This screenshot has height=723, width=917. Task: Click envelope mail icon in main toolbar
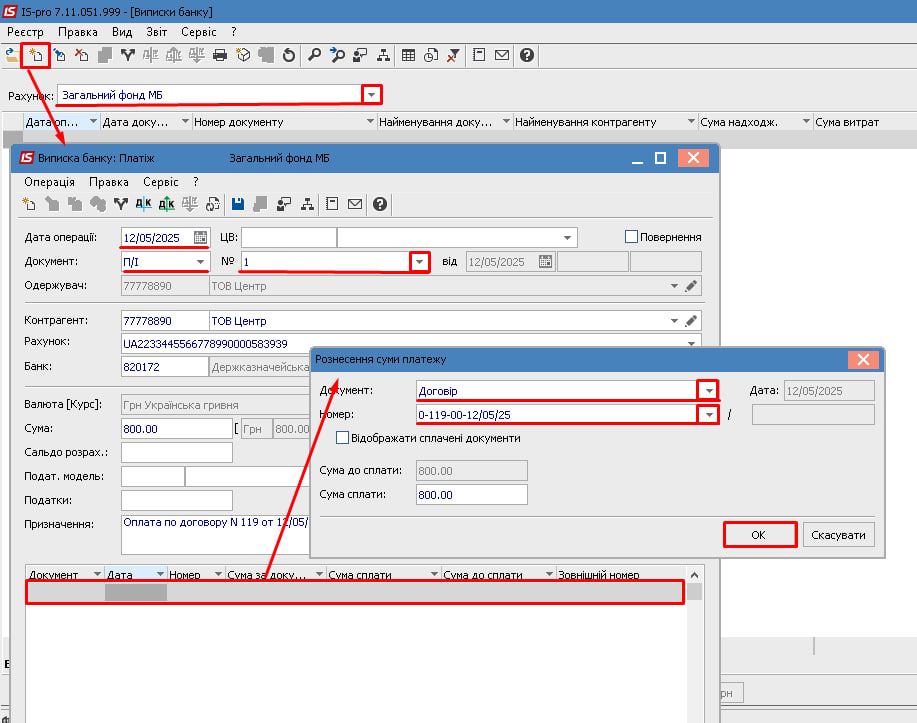(502, 56)
